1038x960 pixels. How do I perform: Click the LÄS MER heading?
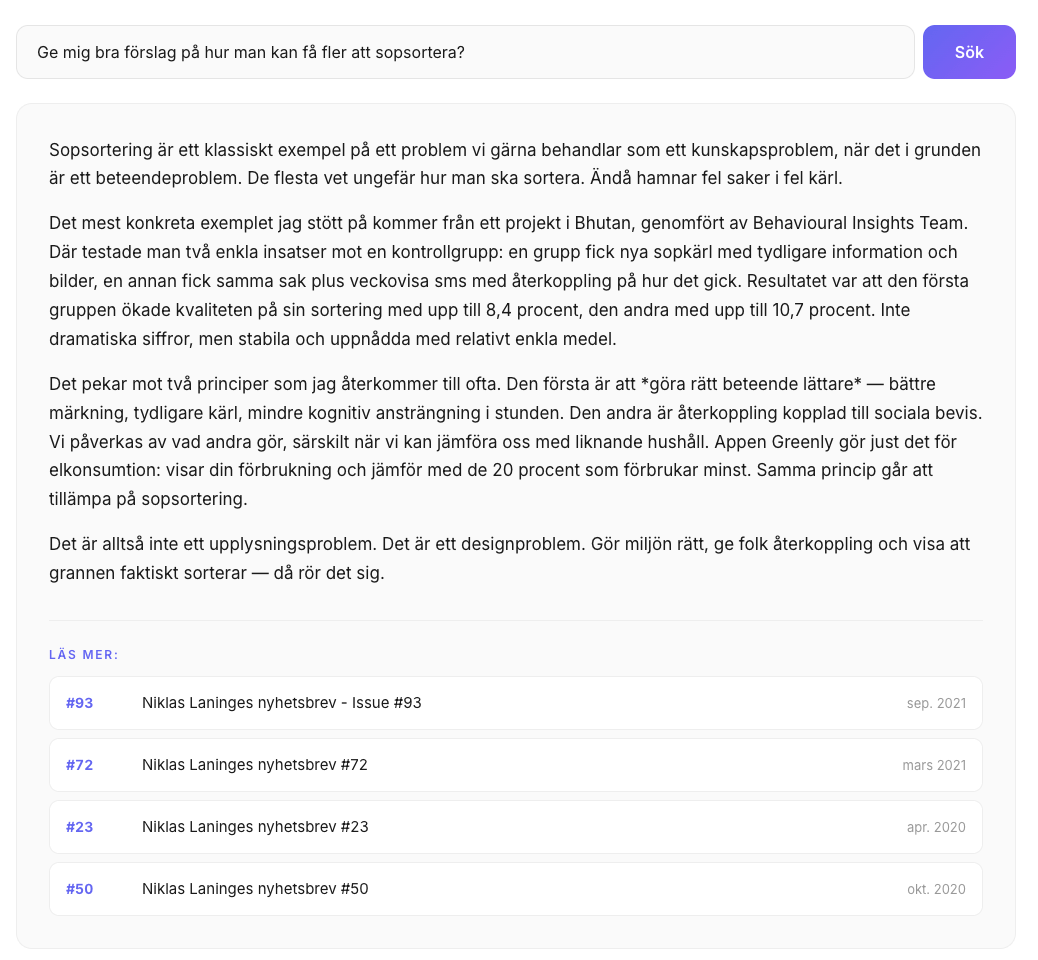83,655
